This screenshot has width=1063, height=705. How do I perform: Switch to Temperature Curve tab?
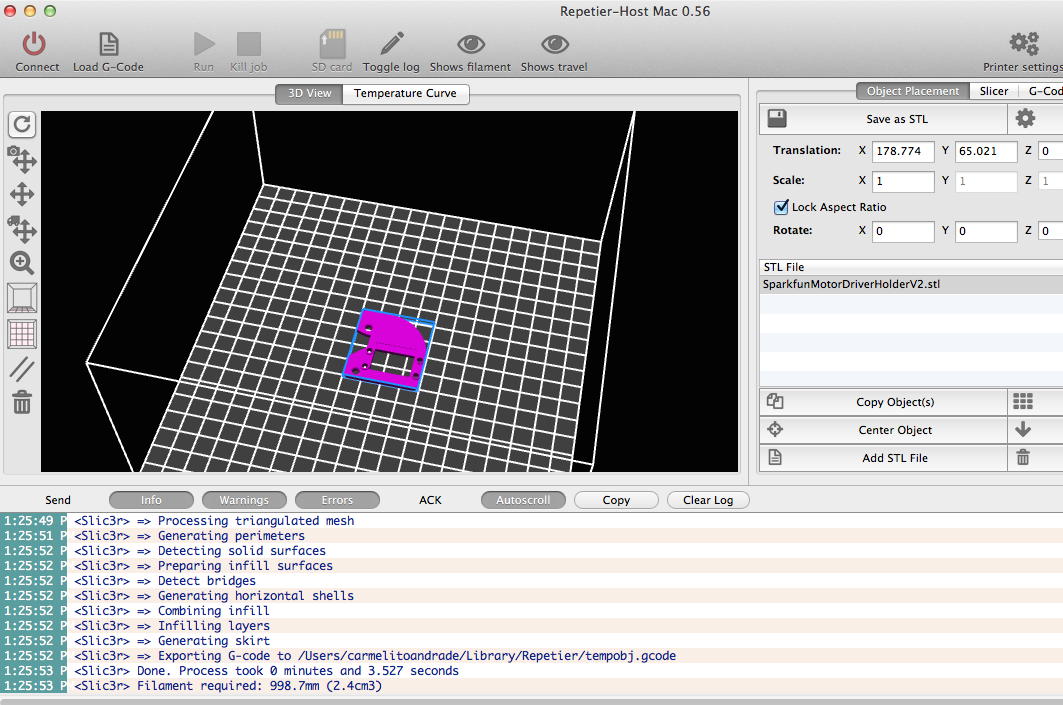coord(405,93)
